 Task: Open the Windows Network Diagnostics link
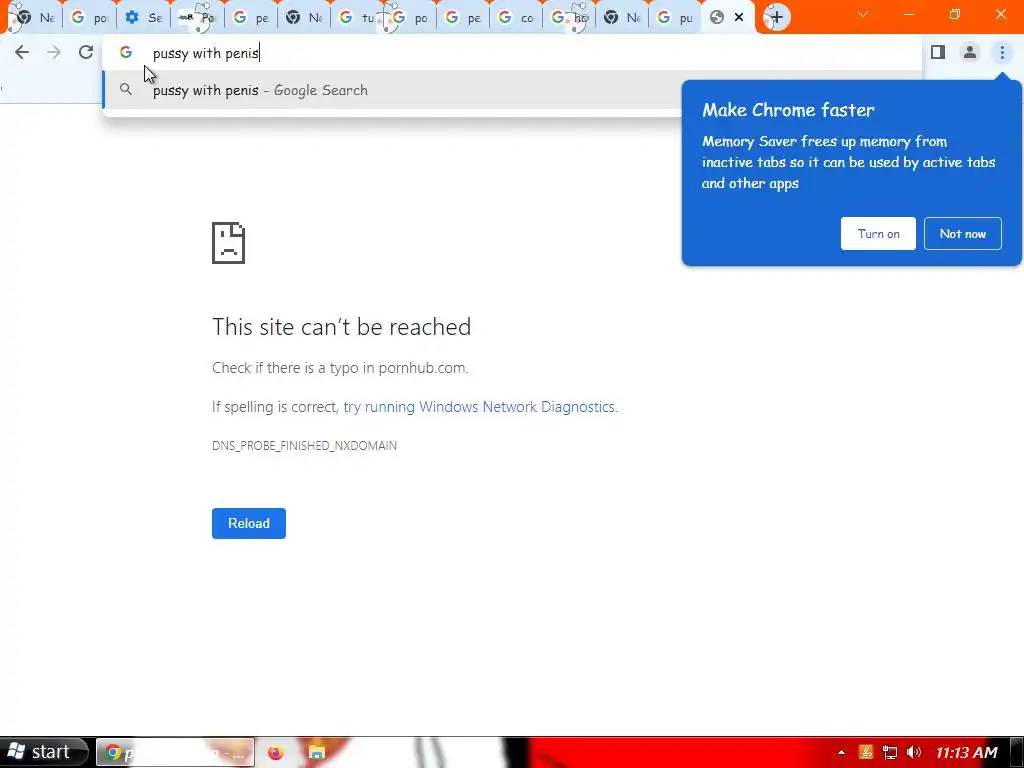click(x=479, y=407)
